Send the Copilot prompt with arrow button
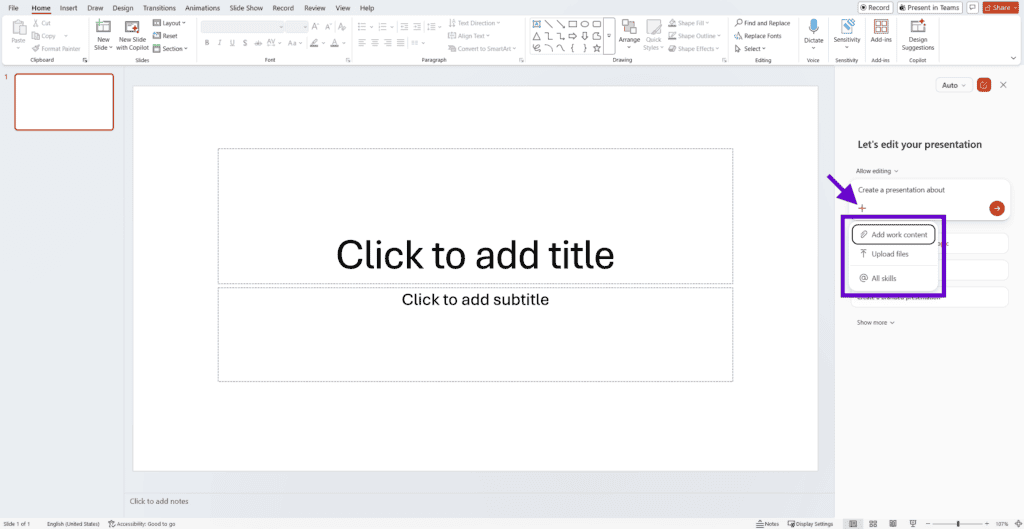Image resolution: width=1024 pixels, height=529 pixels. (997, 208)
